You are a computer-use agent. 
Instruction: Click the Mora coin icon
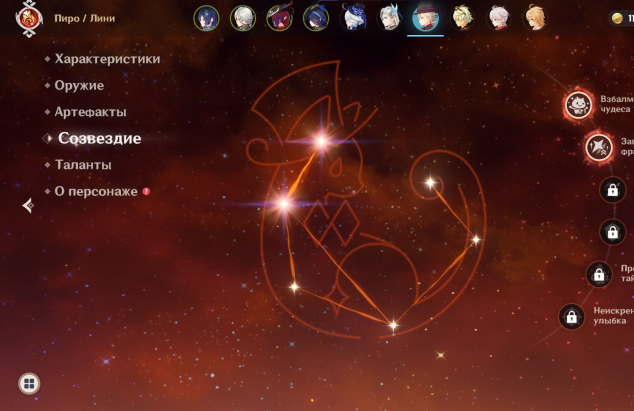617,19
